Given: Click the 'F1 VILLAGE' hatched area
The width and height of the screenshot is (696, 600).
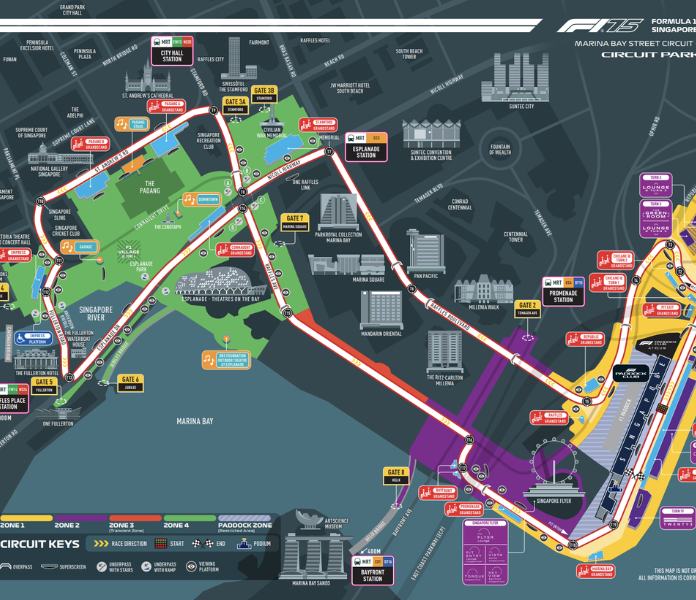Looking at the screenshot, I should tap(129, 252).
